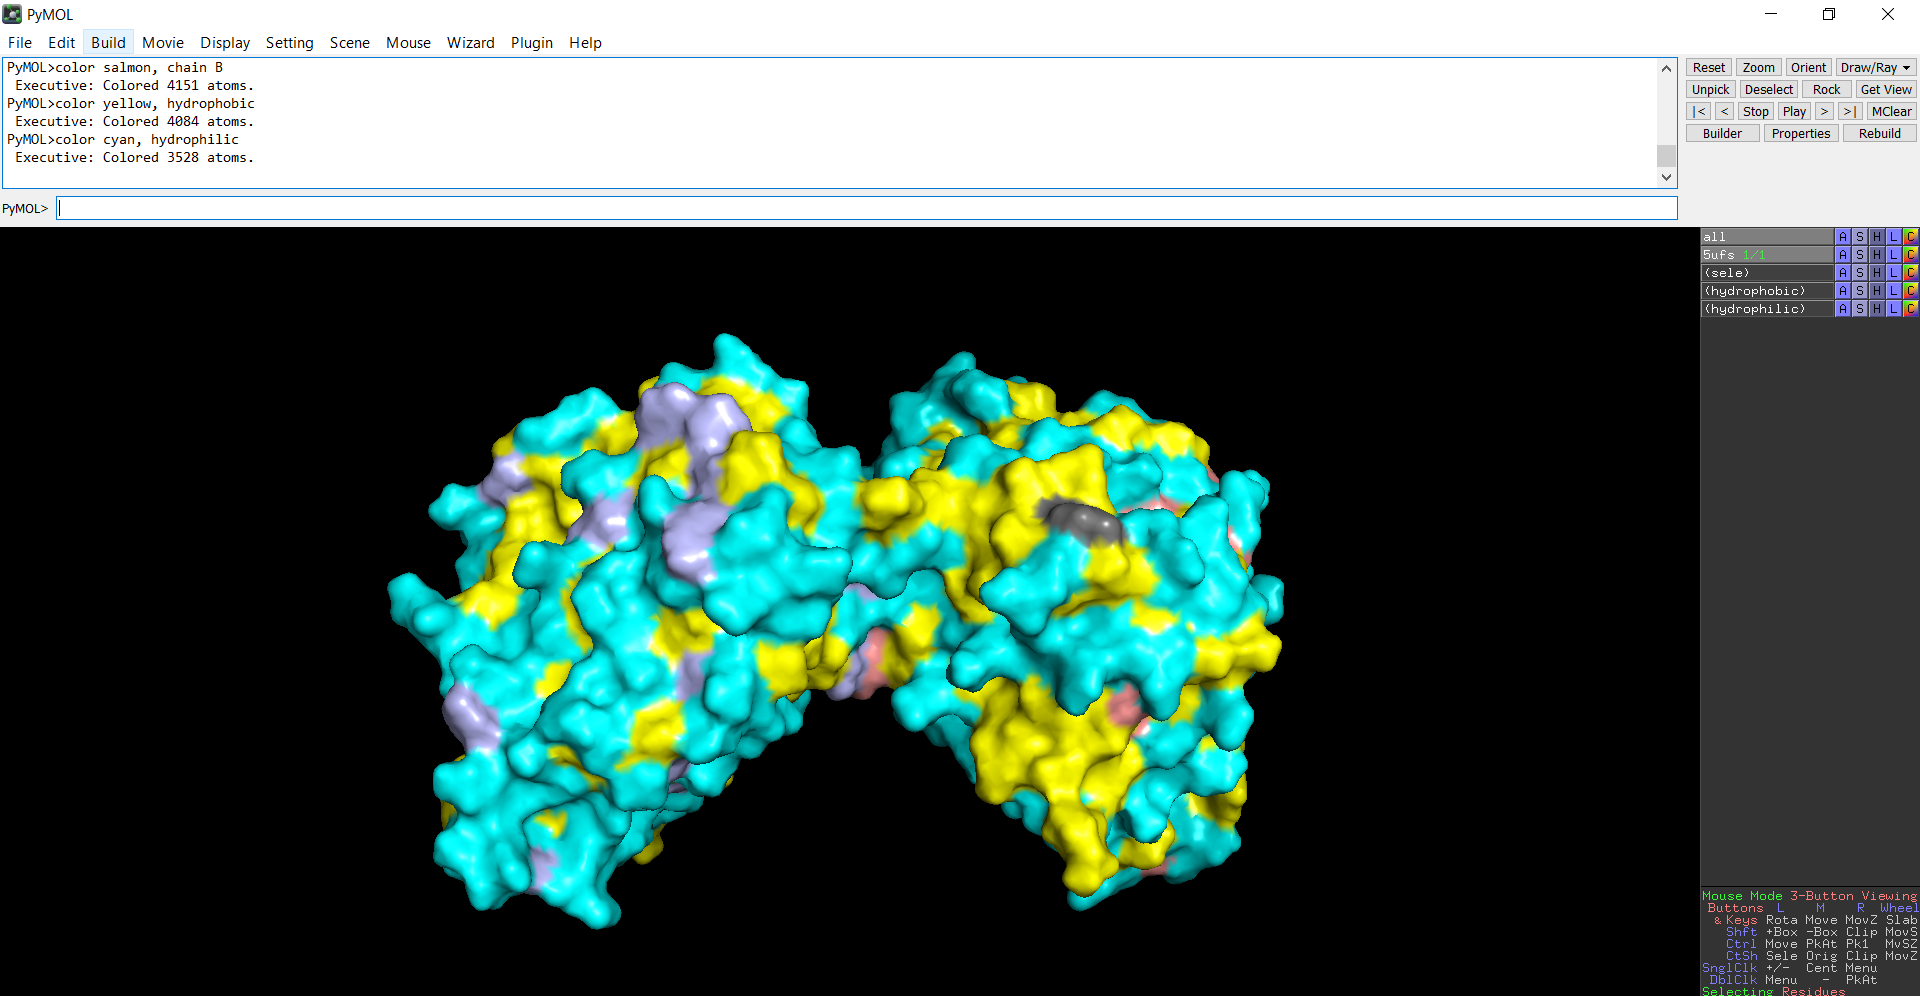Toggle the (sele) selection entry

(1767, 273)
